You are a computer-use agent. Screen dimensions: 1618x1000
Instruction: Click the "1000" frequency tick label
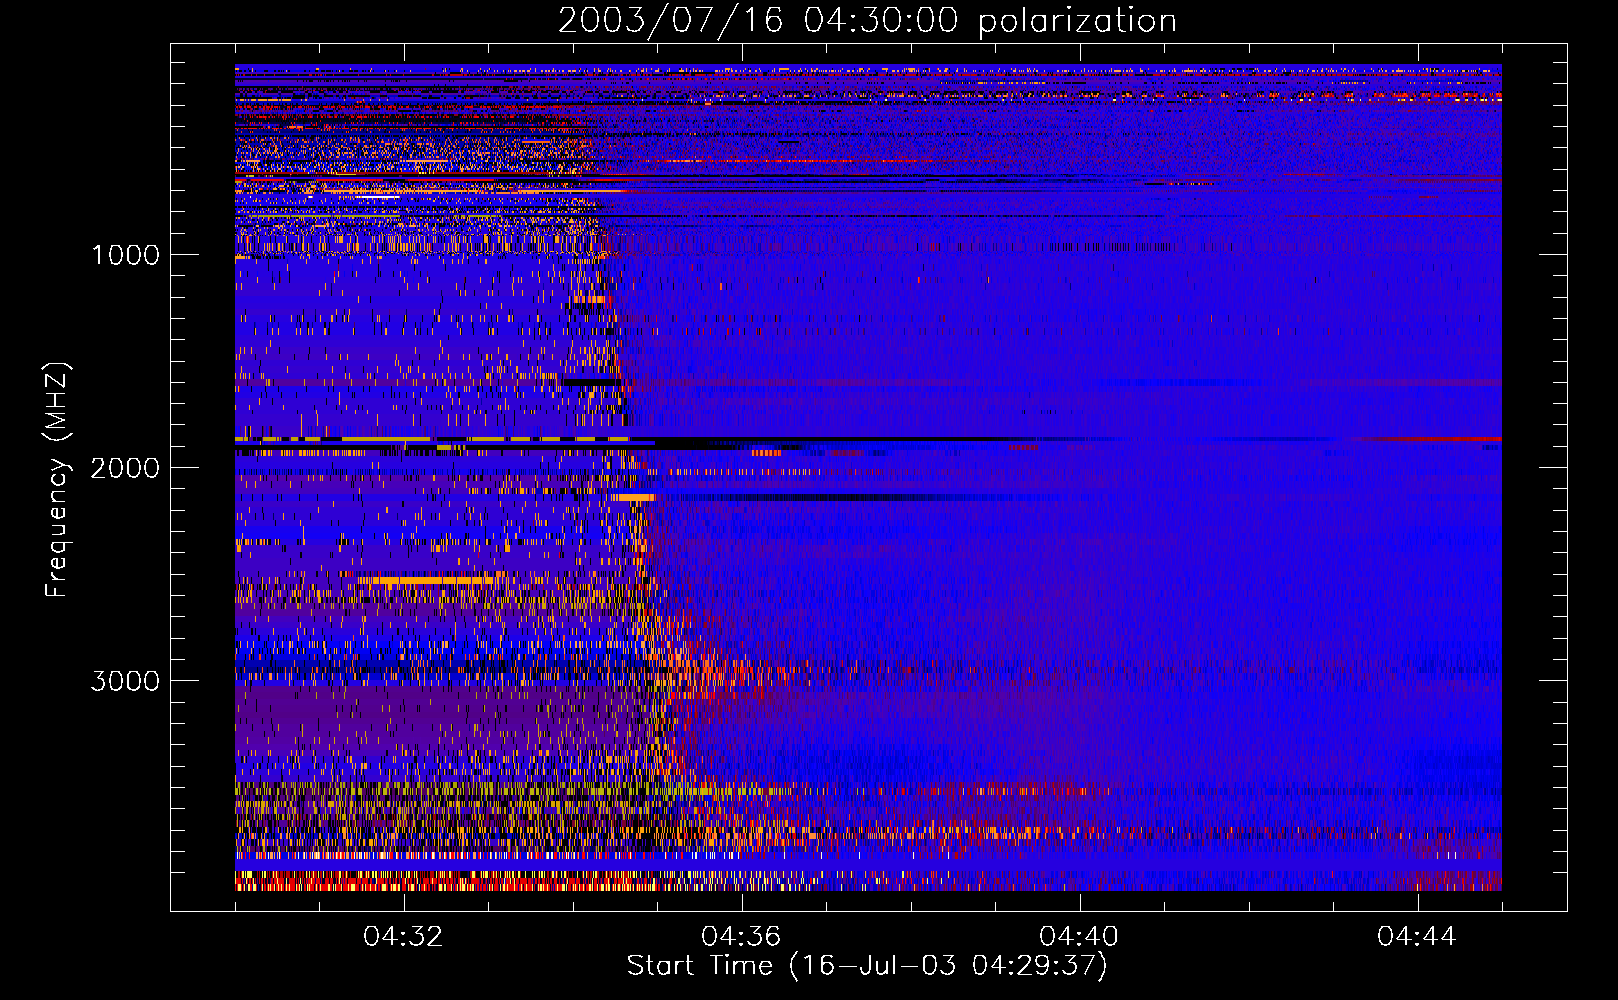pyautogui.click(x=125, y=255)
